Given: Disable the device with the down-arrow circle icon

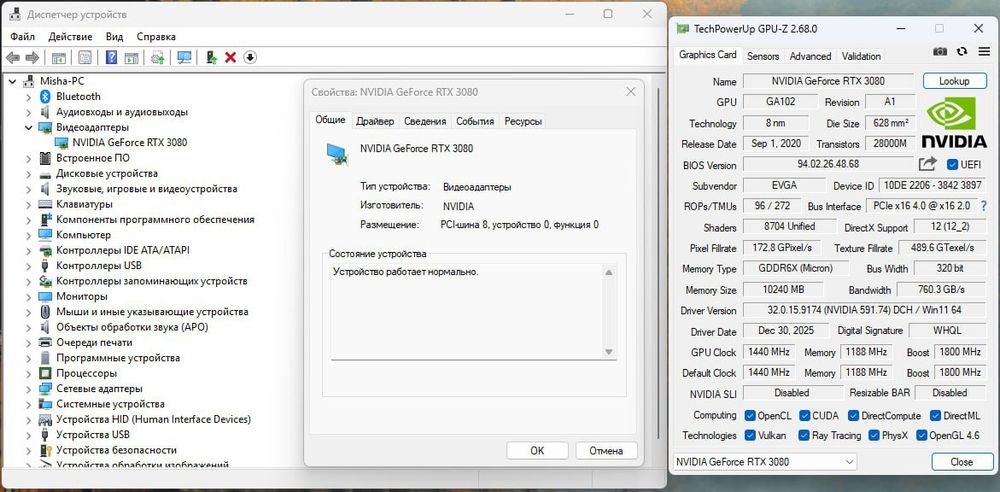Looking at the screenshot, I should tap(250, 58).
